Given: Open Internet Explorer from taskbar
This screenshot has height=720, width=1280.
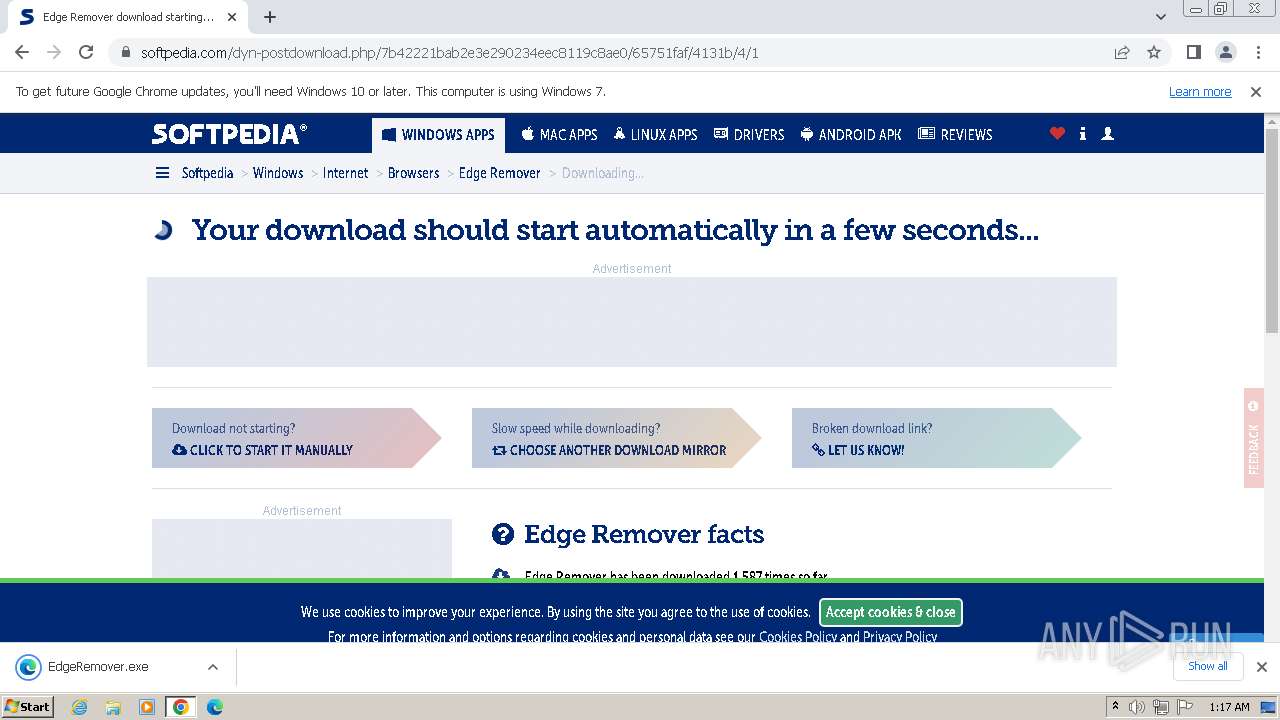Looking at the screenshot, I should click(79, 707).
